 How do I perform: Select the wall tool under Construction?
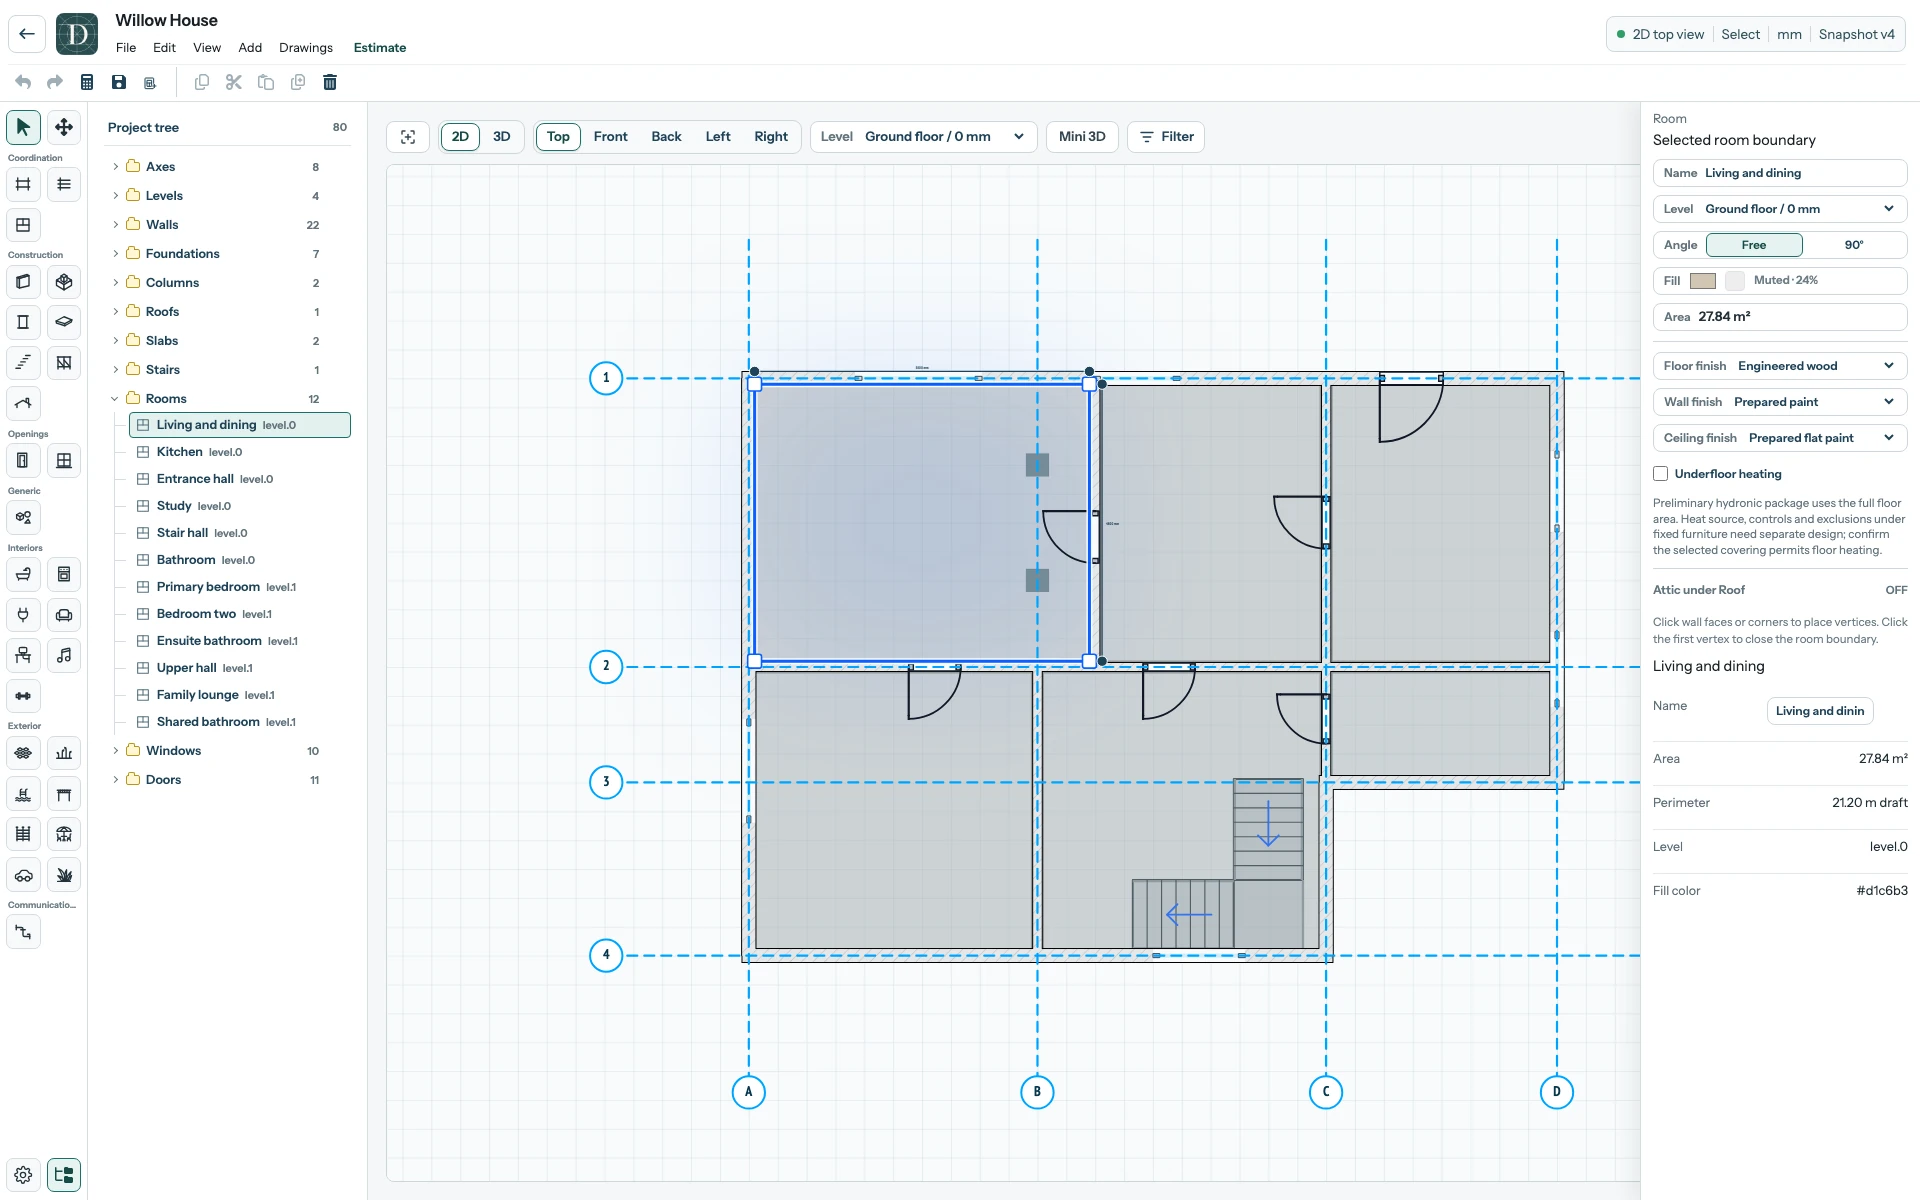(x=23, y=282)
